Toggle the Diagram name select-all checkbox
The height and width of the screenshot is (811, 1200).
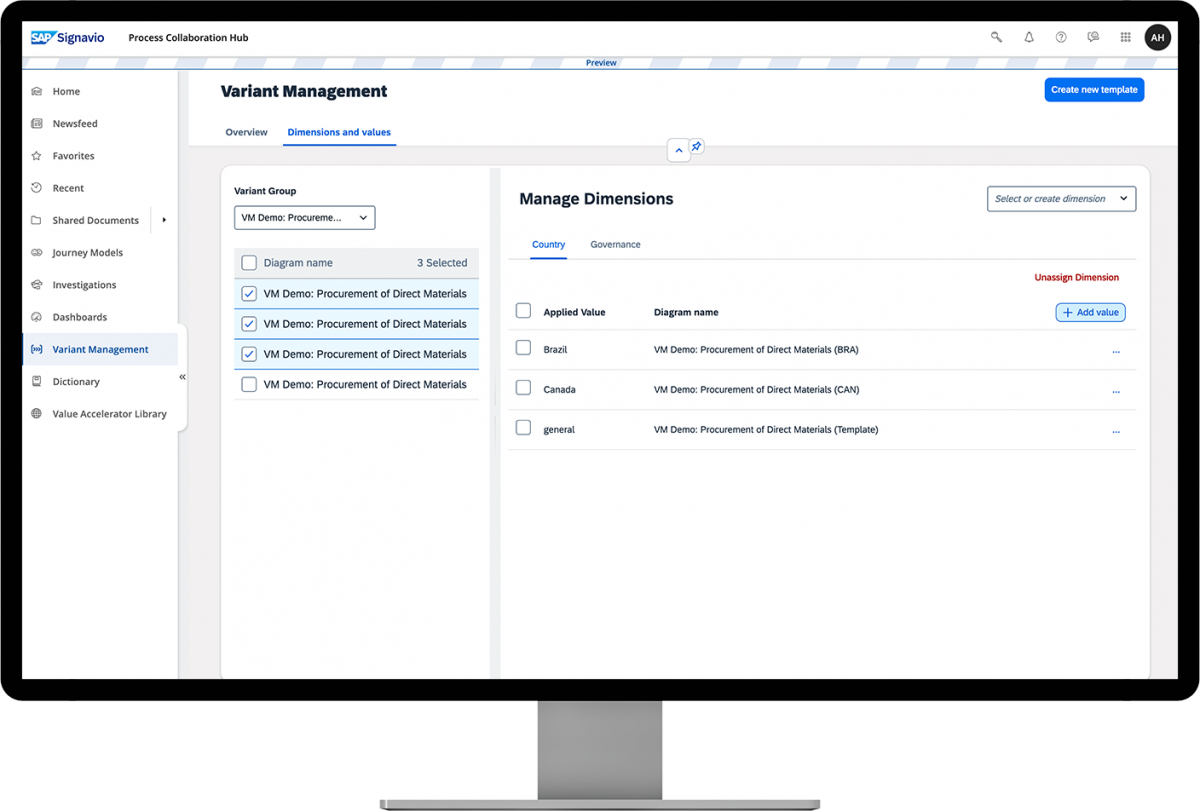point(248,262)
